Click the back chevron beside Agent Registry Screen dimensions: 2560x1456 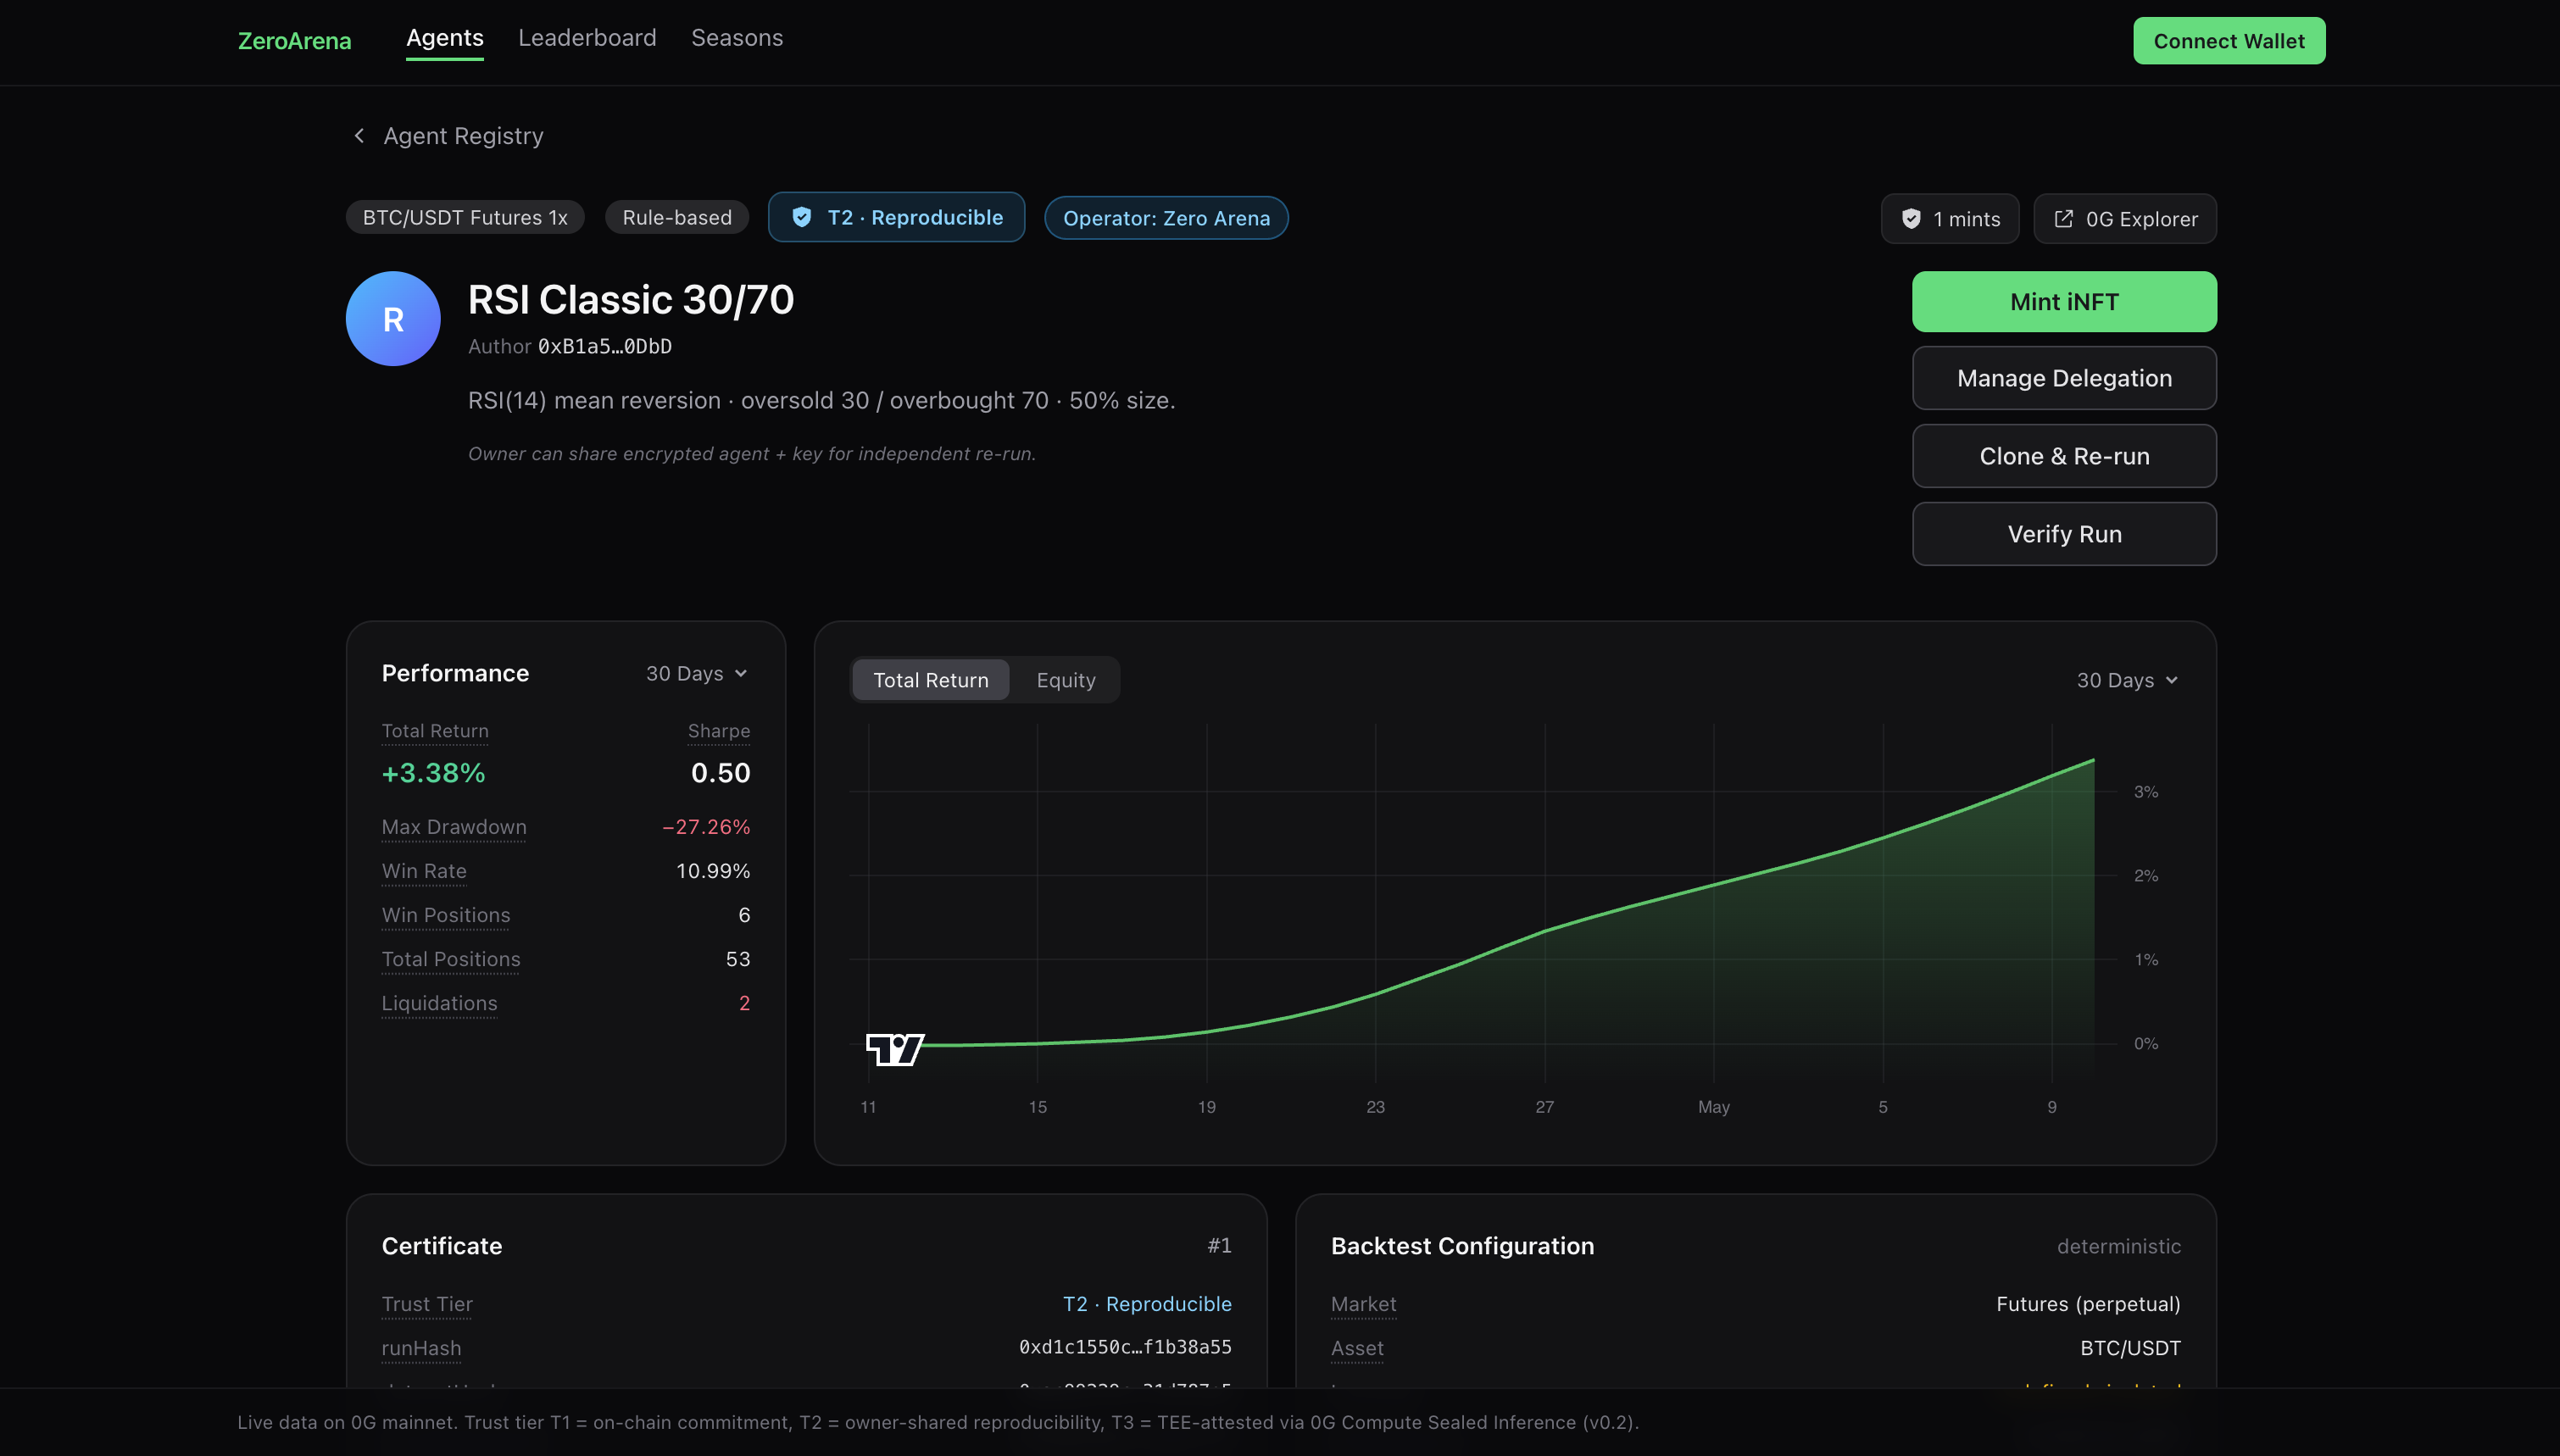pos(359,135)
